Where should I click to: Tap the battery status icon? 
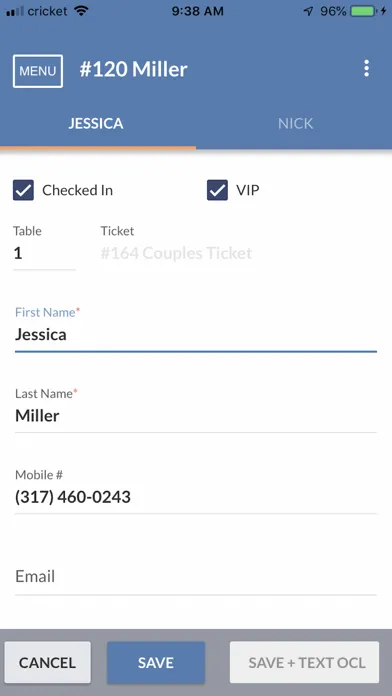click(x=364, y=12)
